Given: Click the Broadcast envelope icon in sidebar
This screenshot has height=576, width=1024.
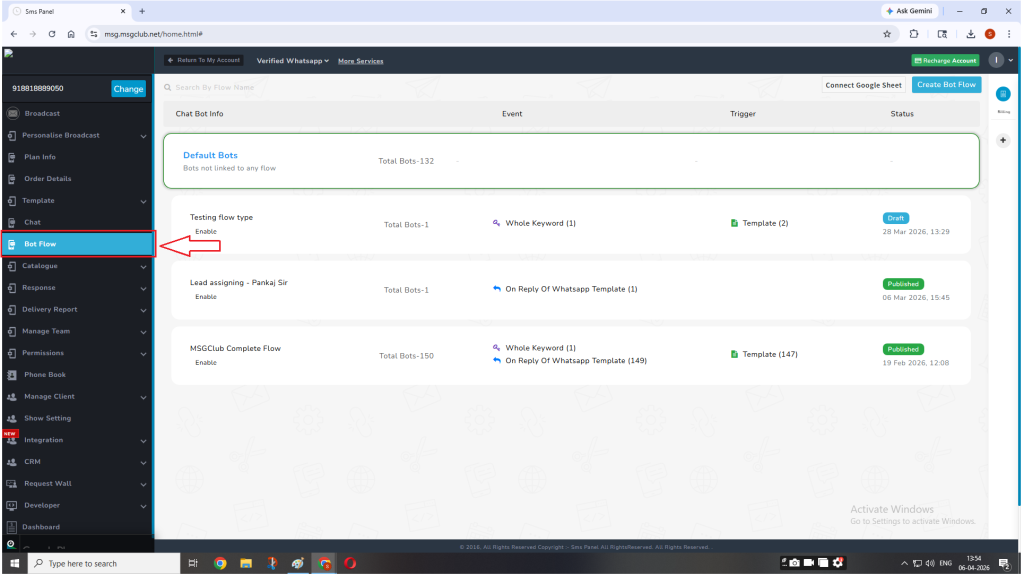Looking at the screenshot, I should pos(12,114).
